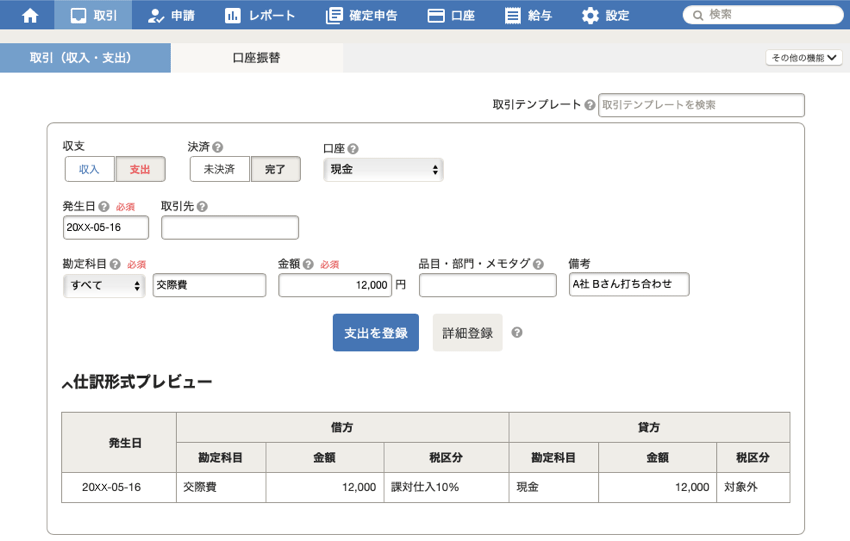Click help icon next to 決済

pyautogui.click(x=217, y=147)
